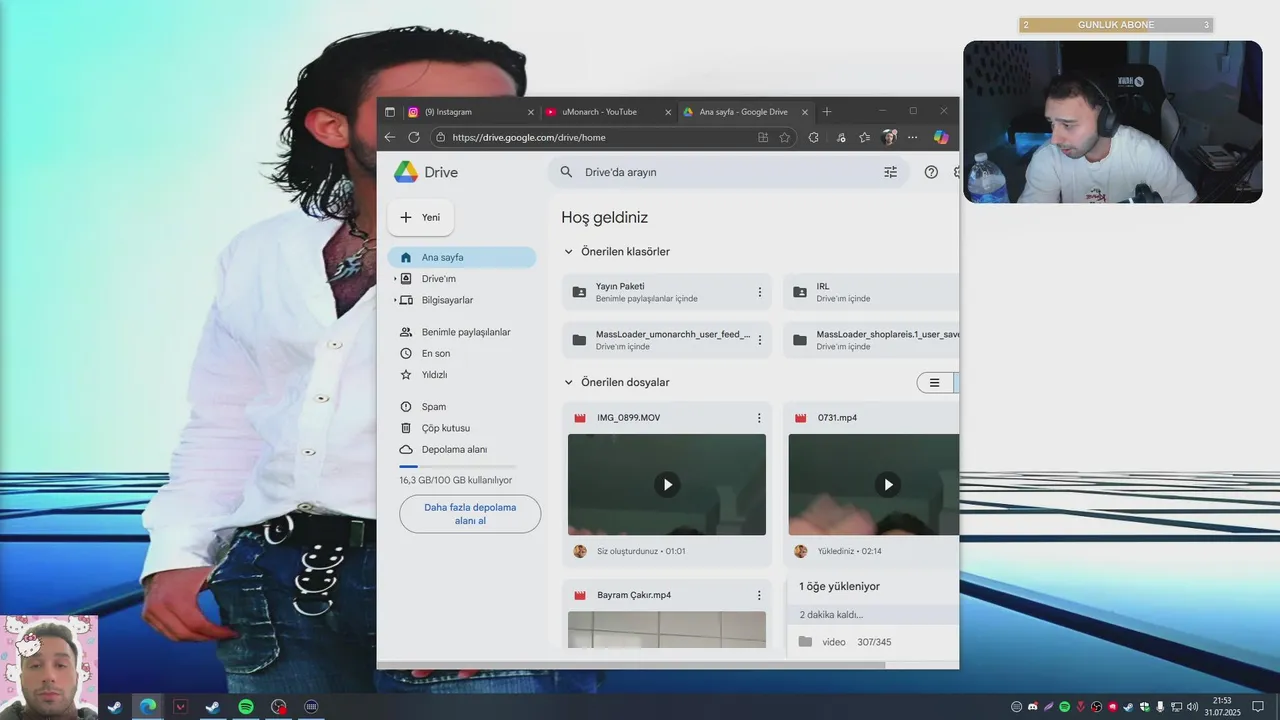Click the storage usage progress bar
1280x720 pixels.
click(x=458, y=467)
